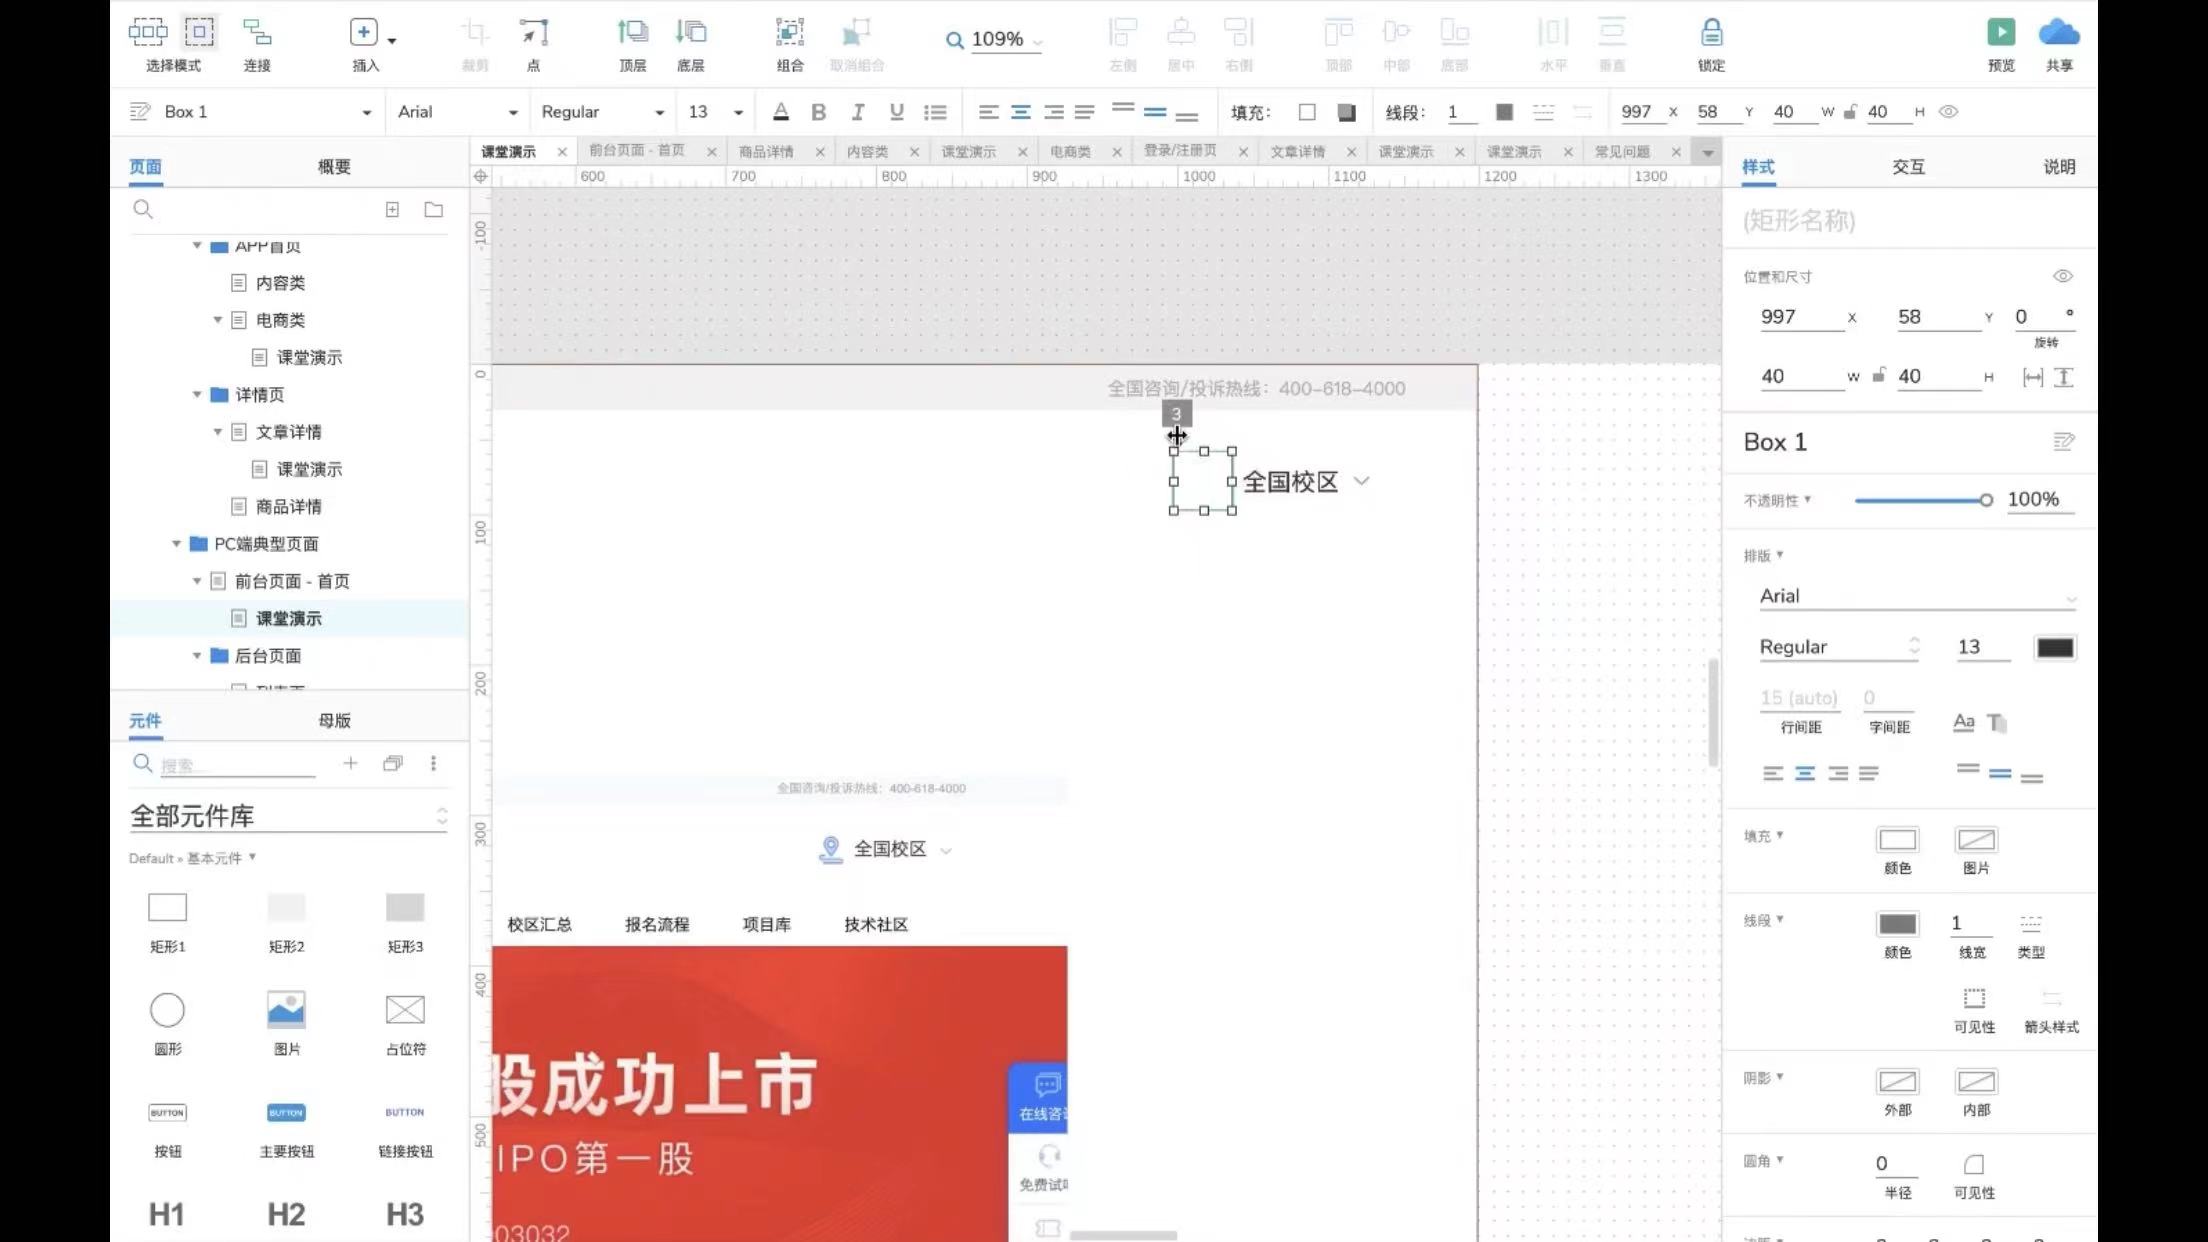This screenshot has height=1242, width=2208.
Task: Click the Send to Back (底层) icon
Action: point(690,33)
